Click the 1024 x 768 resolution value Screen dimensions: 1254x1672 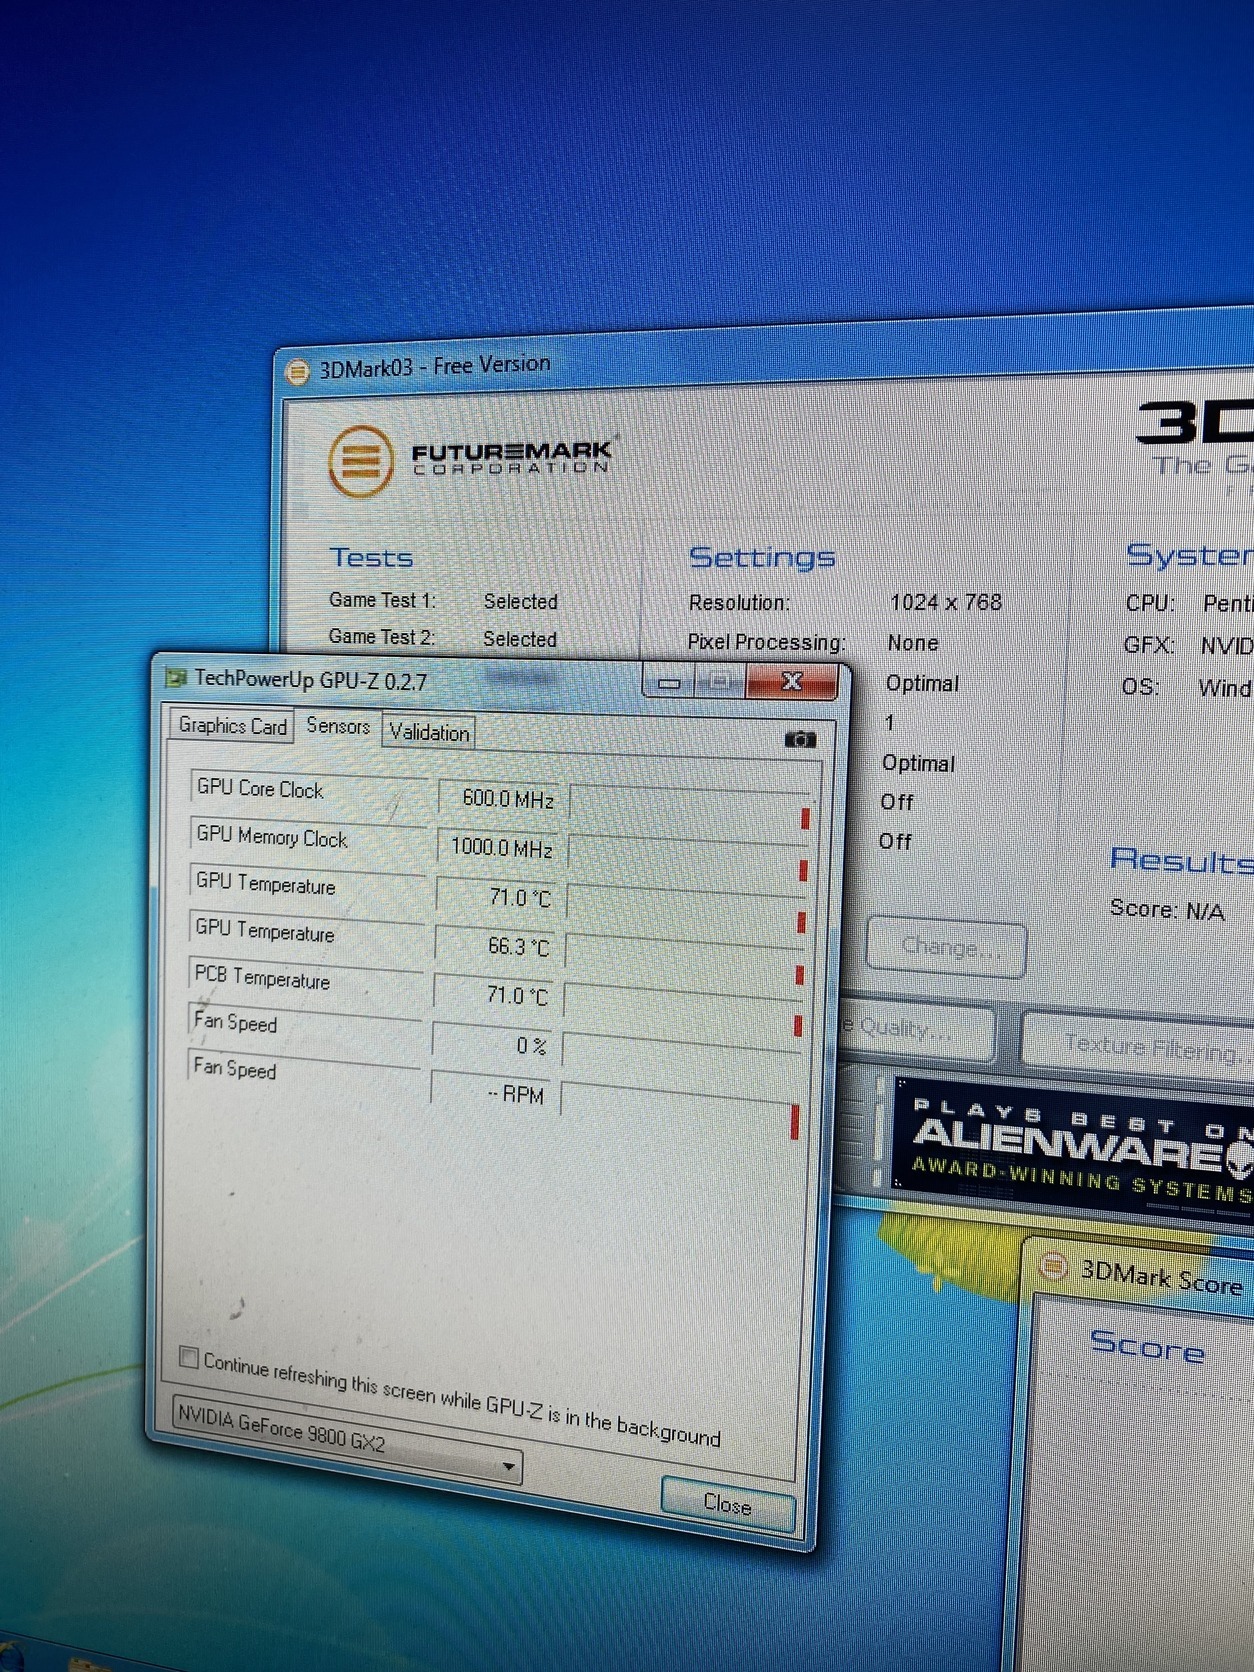pos(945,602)
